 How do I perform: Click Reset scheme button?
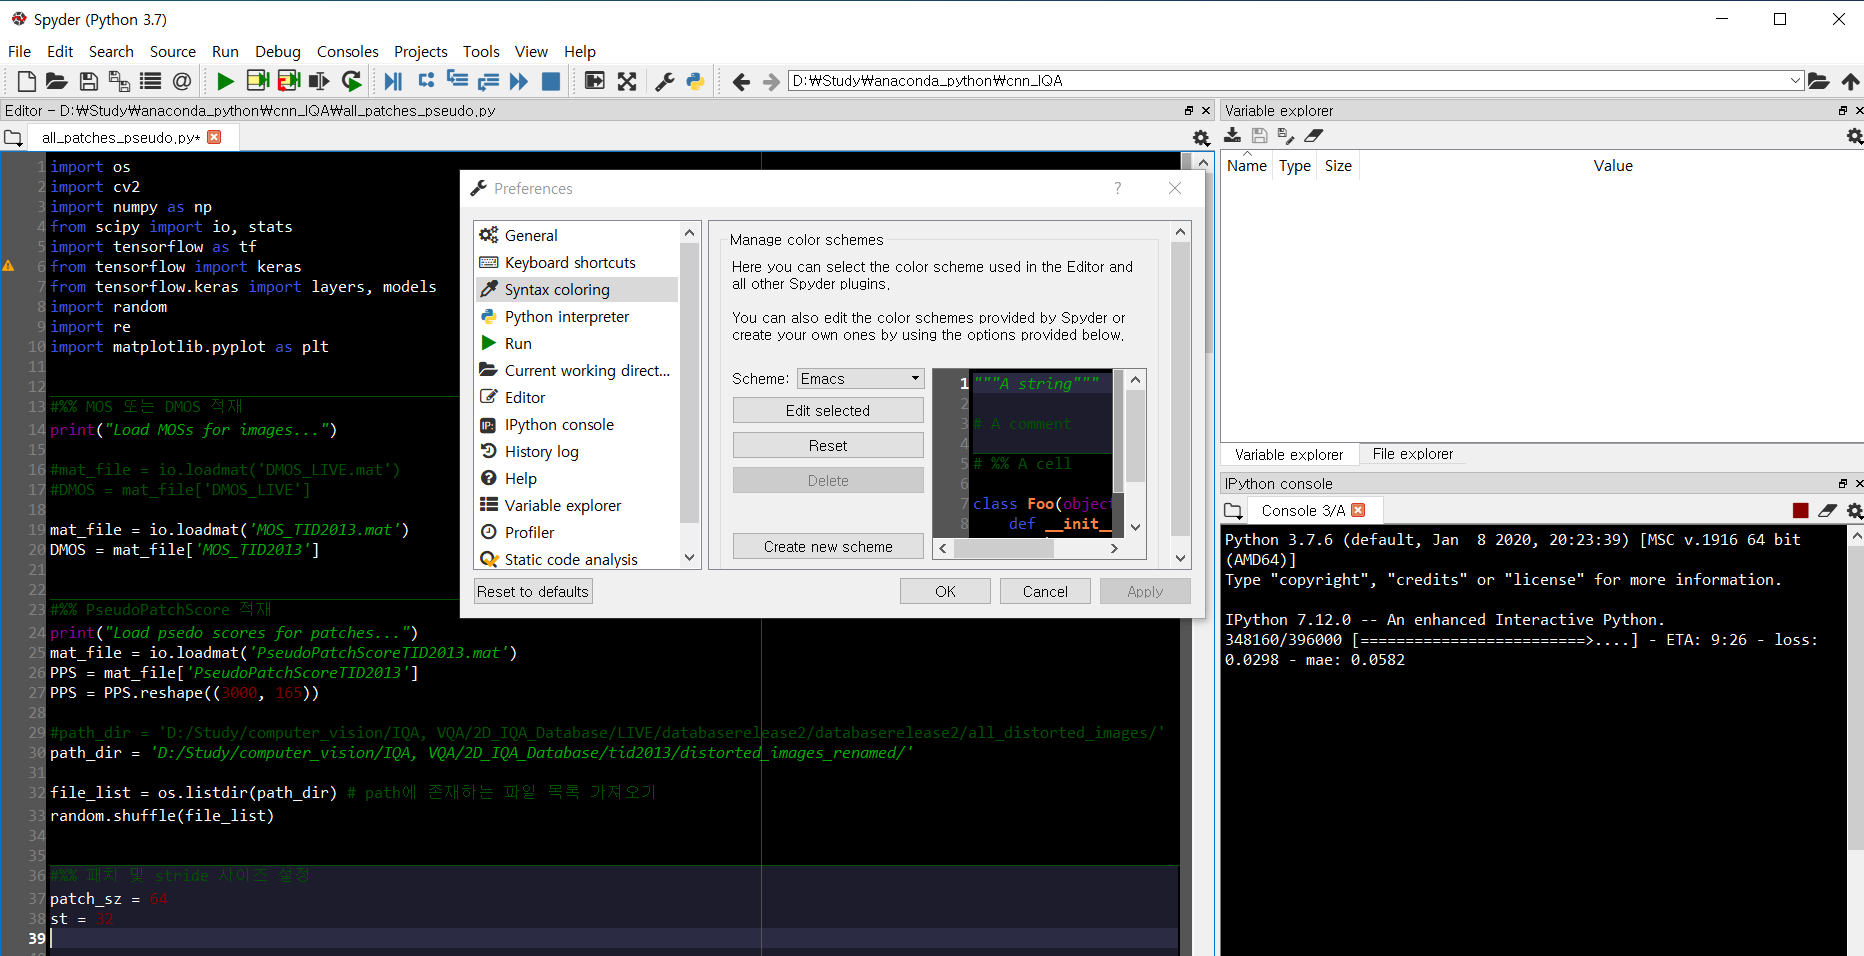[828, 445]
